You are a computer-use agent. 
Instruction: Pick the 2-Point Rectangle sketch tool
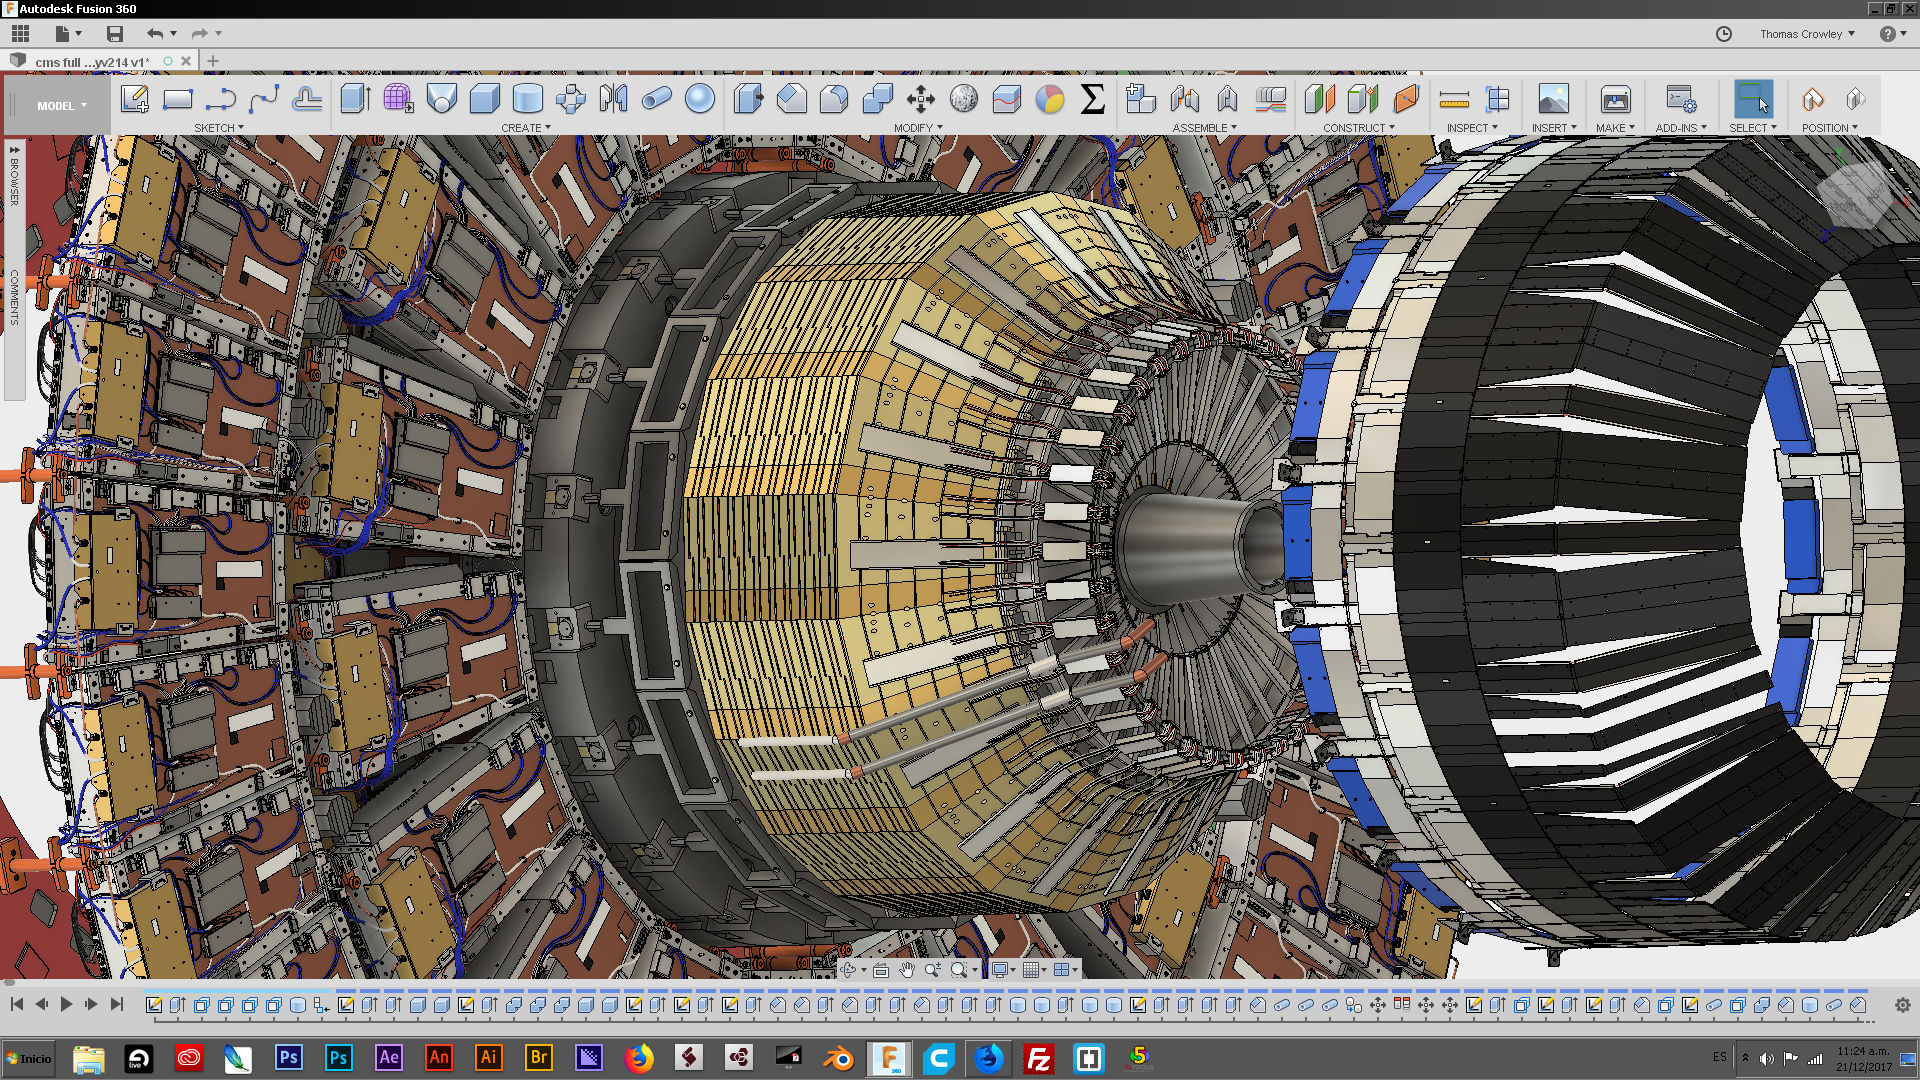tap(178, 99)
